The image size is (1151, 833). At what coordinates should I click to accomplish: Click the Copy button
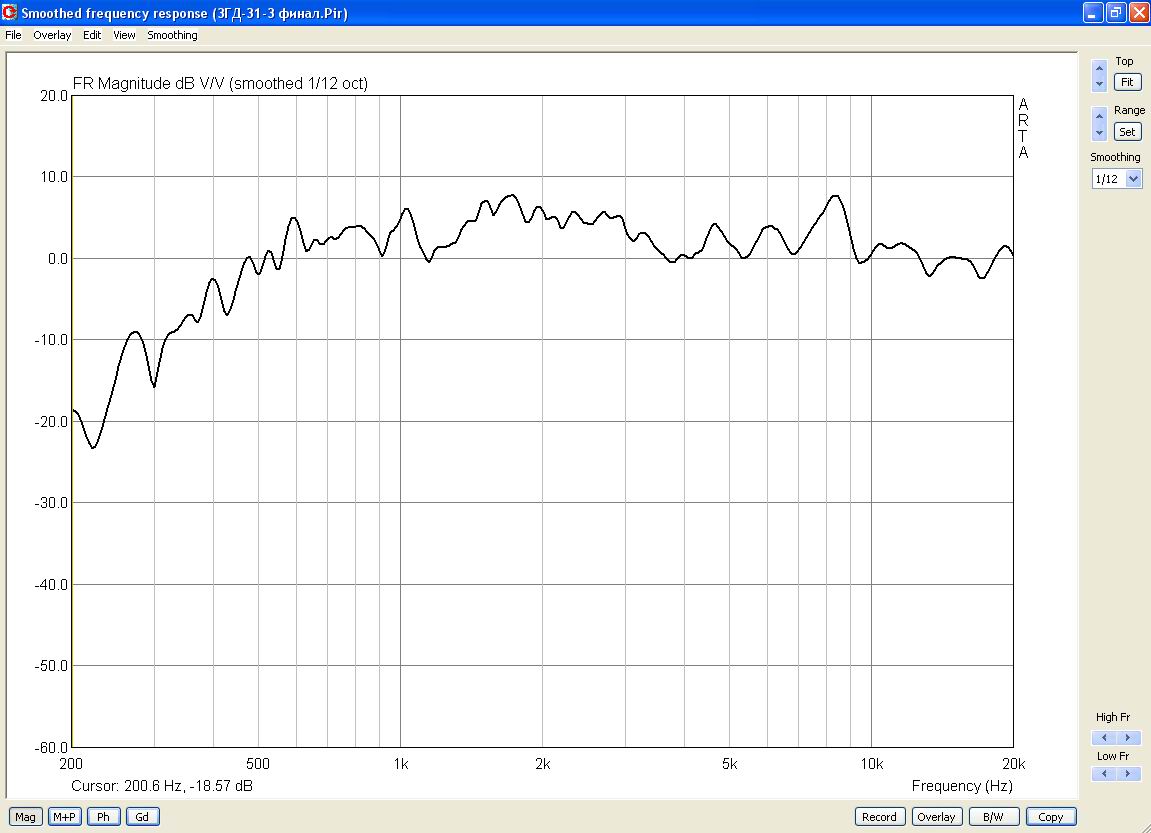tap(1050, 817)
